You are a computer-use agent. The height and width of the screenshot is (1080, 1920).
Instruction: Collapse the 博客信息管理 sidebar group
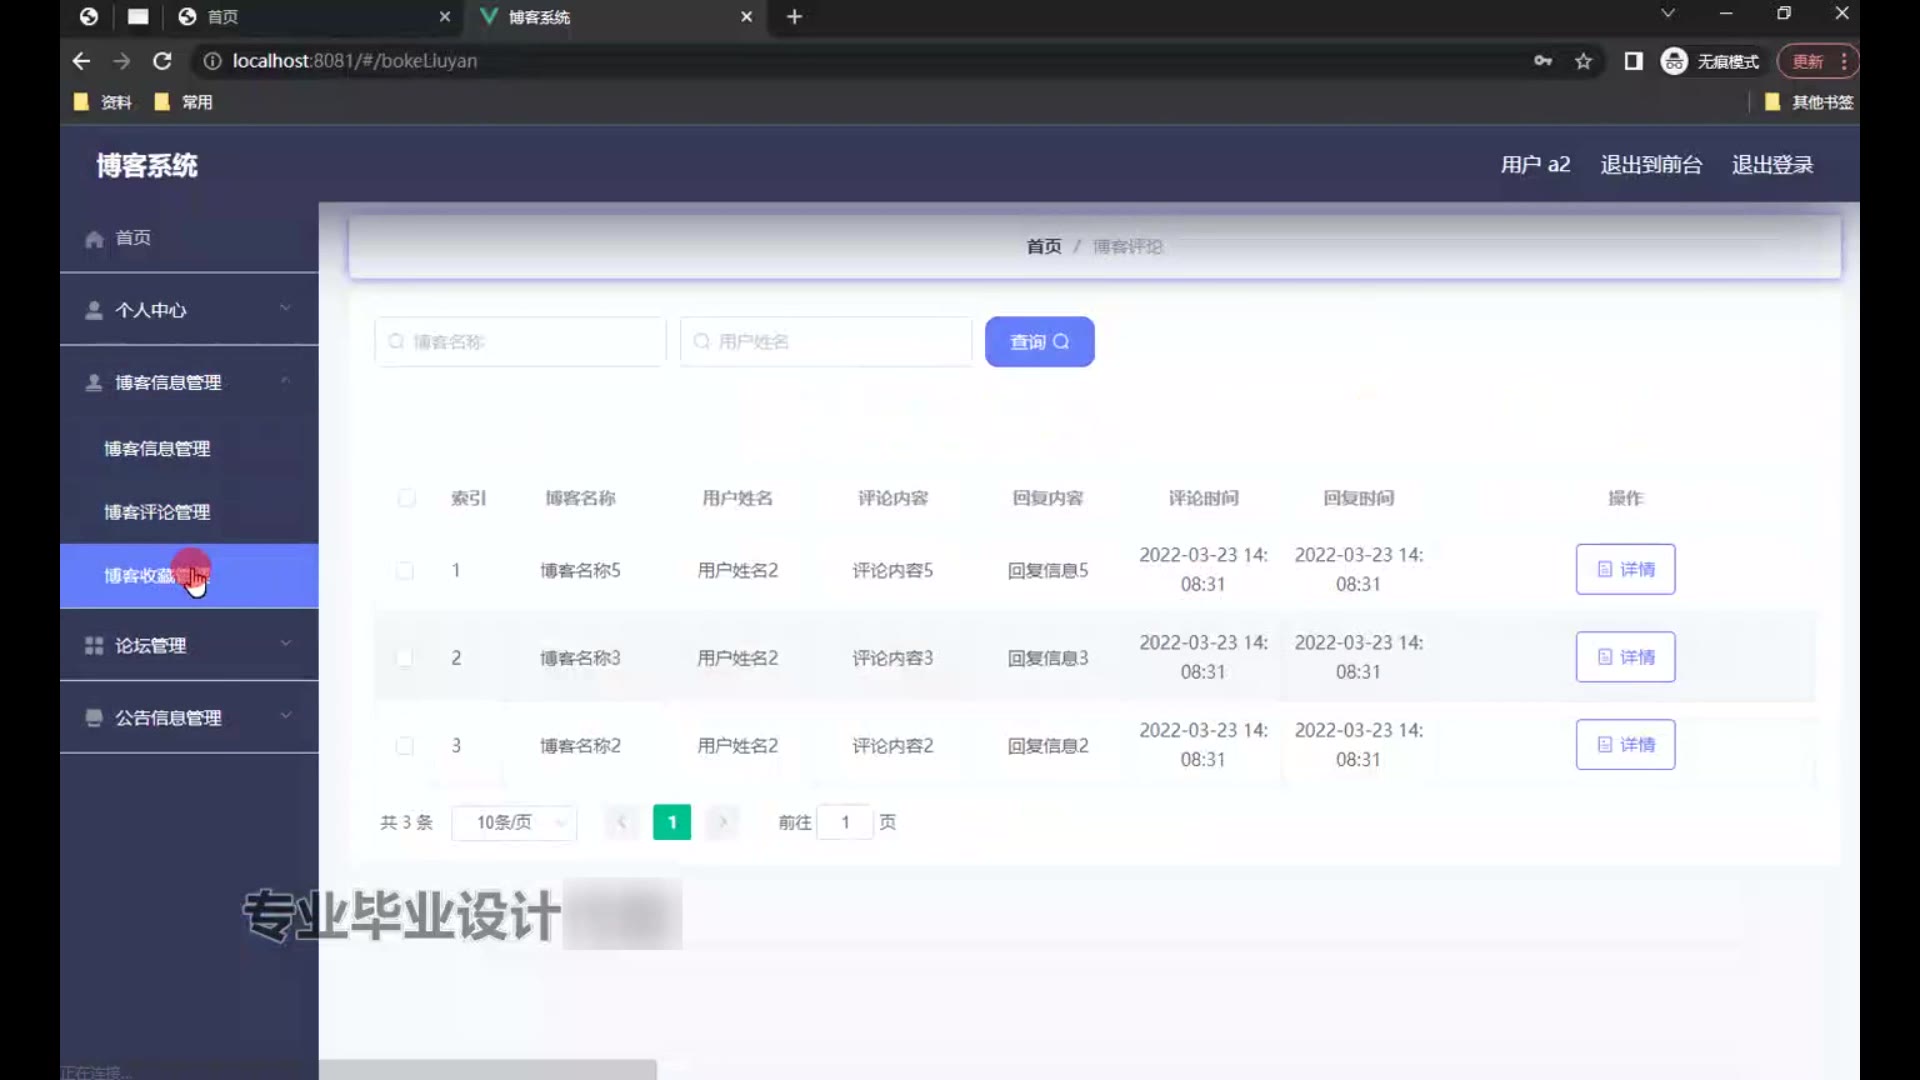pos(189,382)
